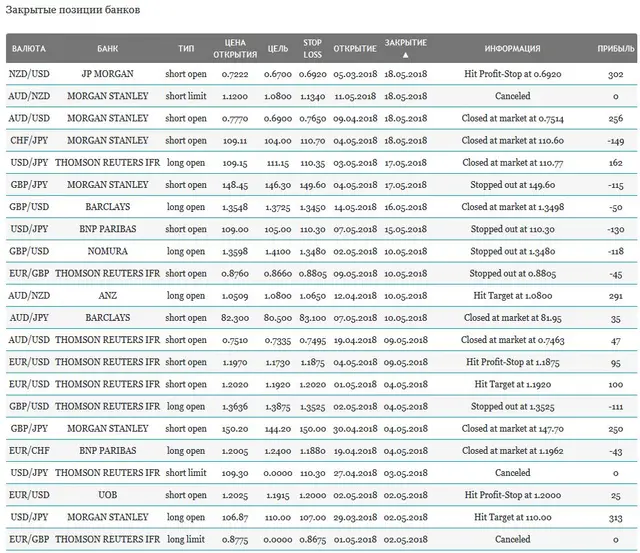Click profit value 95

(616, 362)
